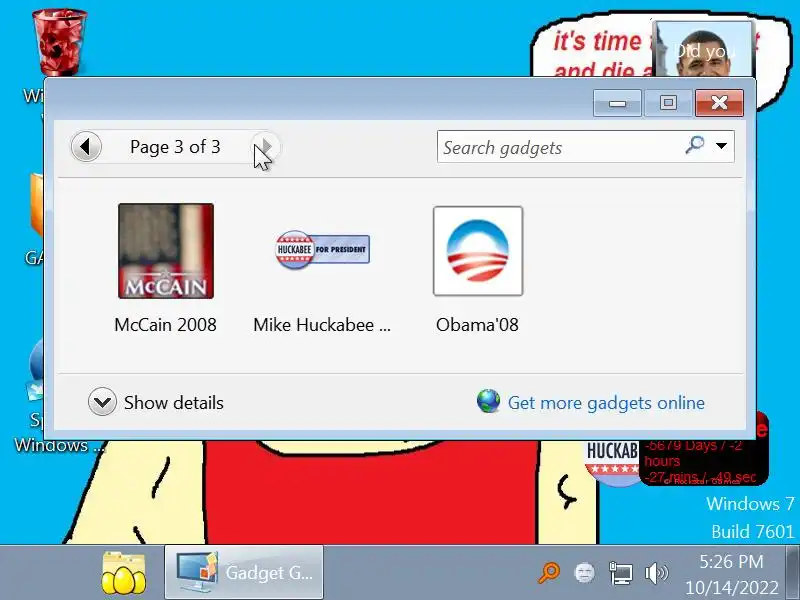The height and width of the screenshot is (600, 800).
Task: Open the eggs folder in taskbar
Action: click(123, 572)
